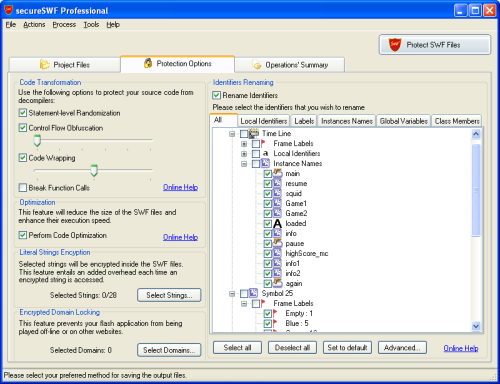Collapse the Instance Names tree node
The width and height of the screenshot is (500, 384).
point(244,164)
